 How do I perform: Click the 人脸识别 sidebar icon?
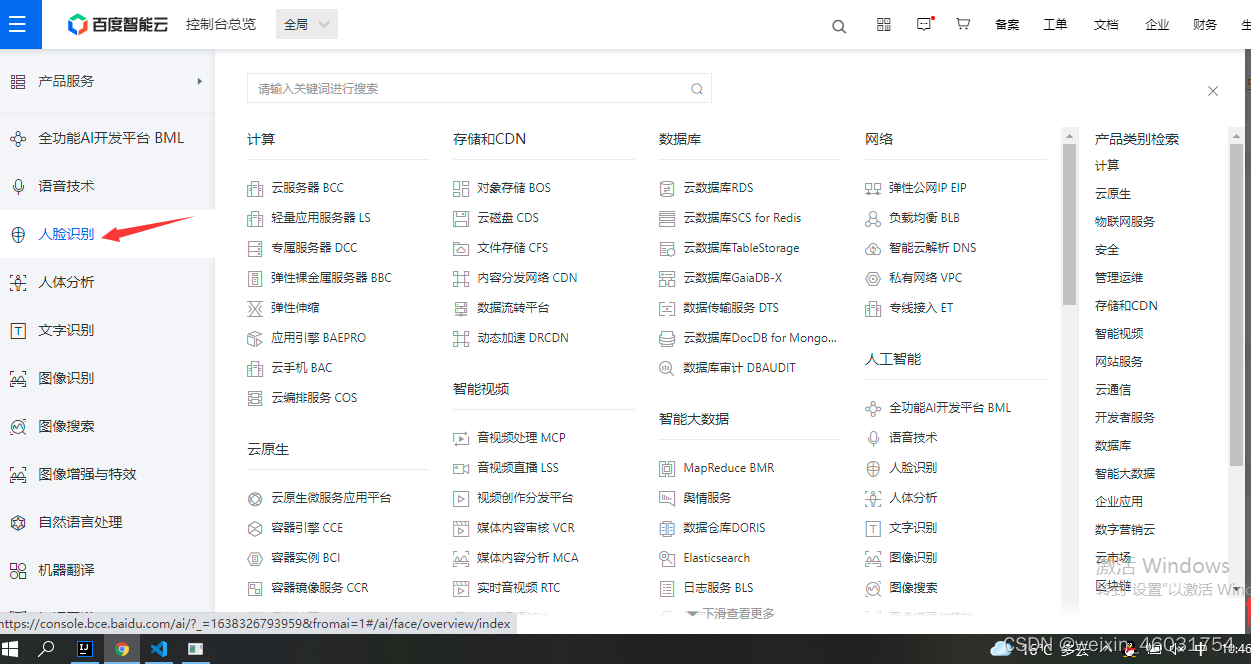click(x=18, y=234)
